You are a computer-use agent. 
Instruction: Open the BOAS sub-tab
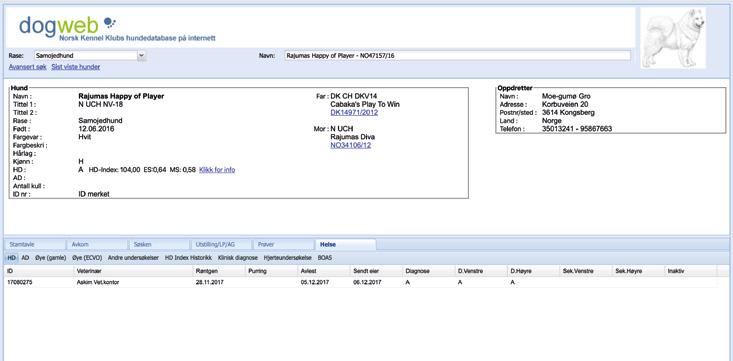pos(325,258)
